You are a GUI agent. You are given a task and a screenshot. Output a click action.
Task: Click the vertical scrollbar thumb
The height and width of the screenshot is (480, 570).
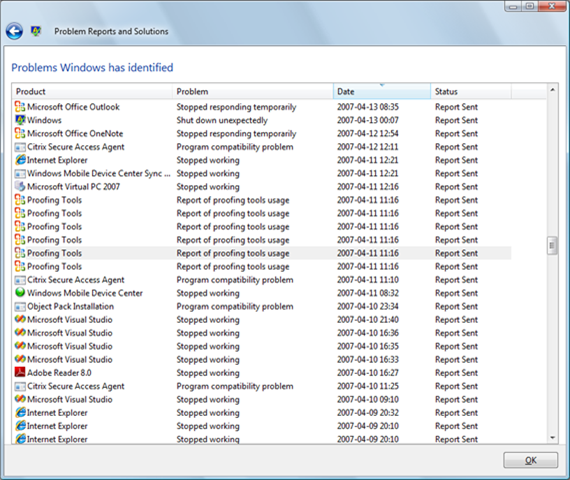[x=552, y=246]
